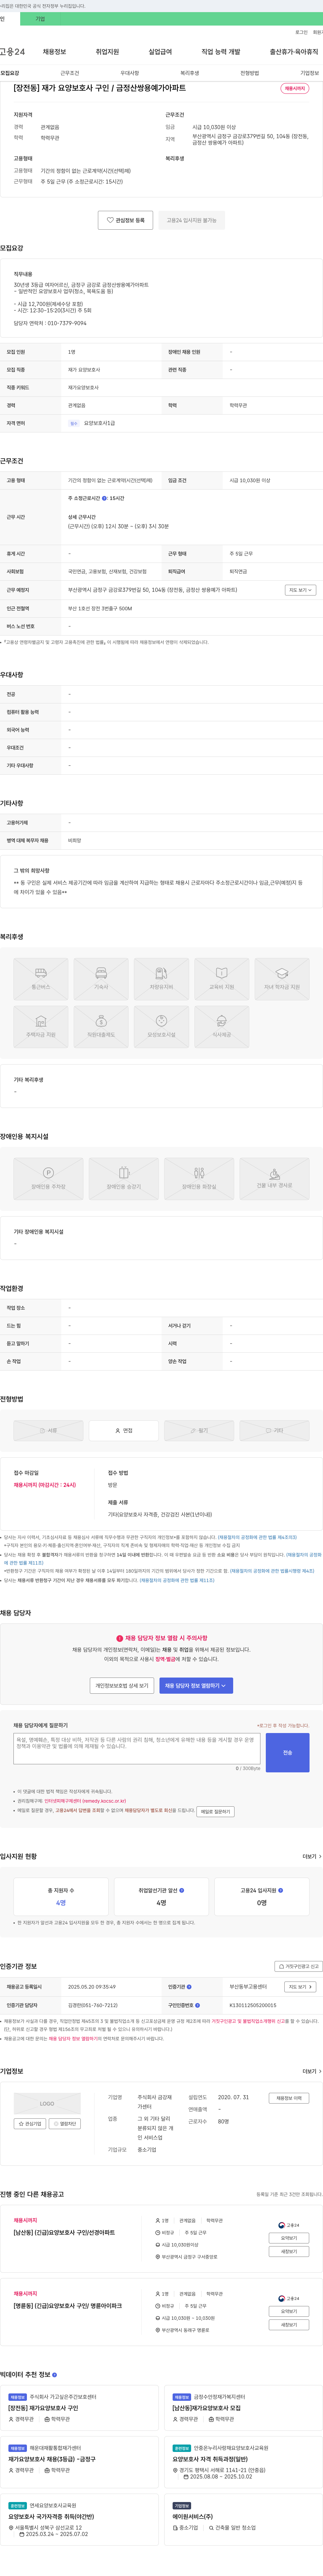Click the 전송 send button
This screenshot has height=2576, width=323.
point(288,1753)
